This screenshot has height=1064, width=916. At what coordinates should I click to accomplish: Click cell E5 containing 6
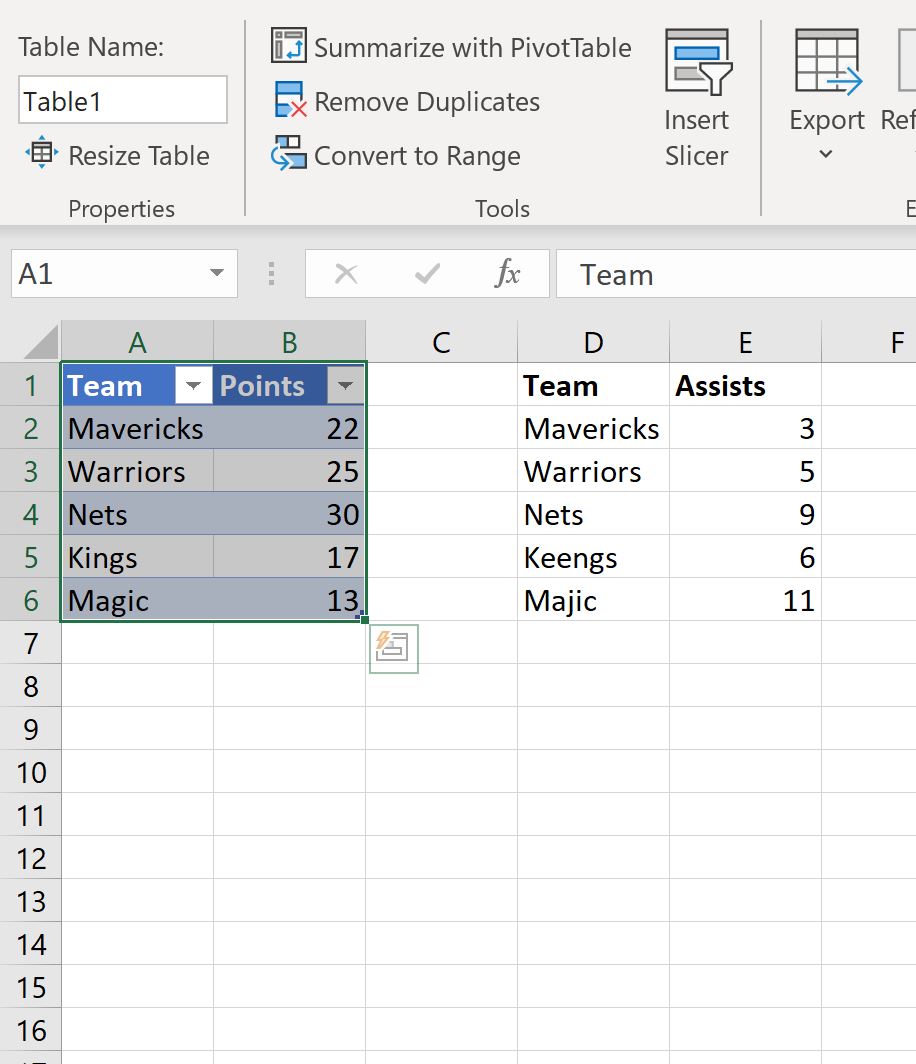[744, 557]
